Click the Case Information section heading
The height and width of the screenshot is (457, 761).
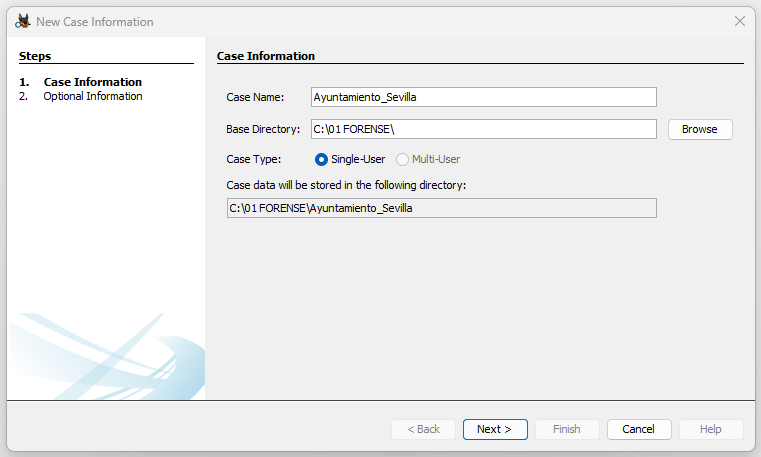point(266,56)
